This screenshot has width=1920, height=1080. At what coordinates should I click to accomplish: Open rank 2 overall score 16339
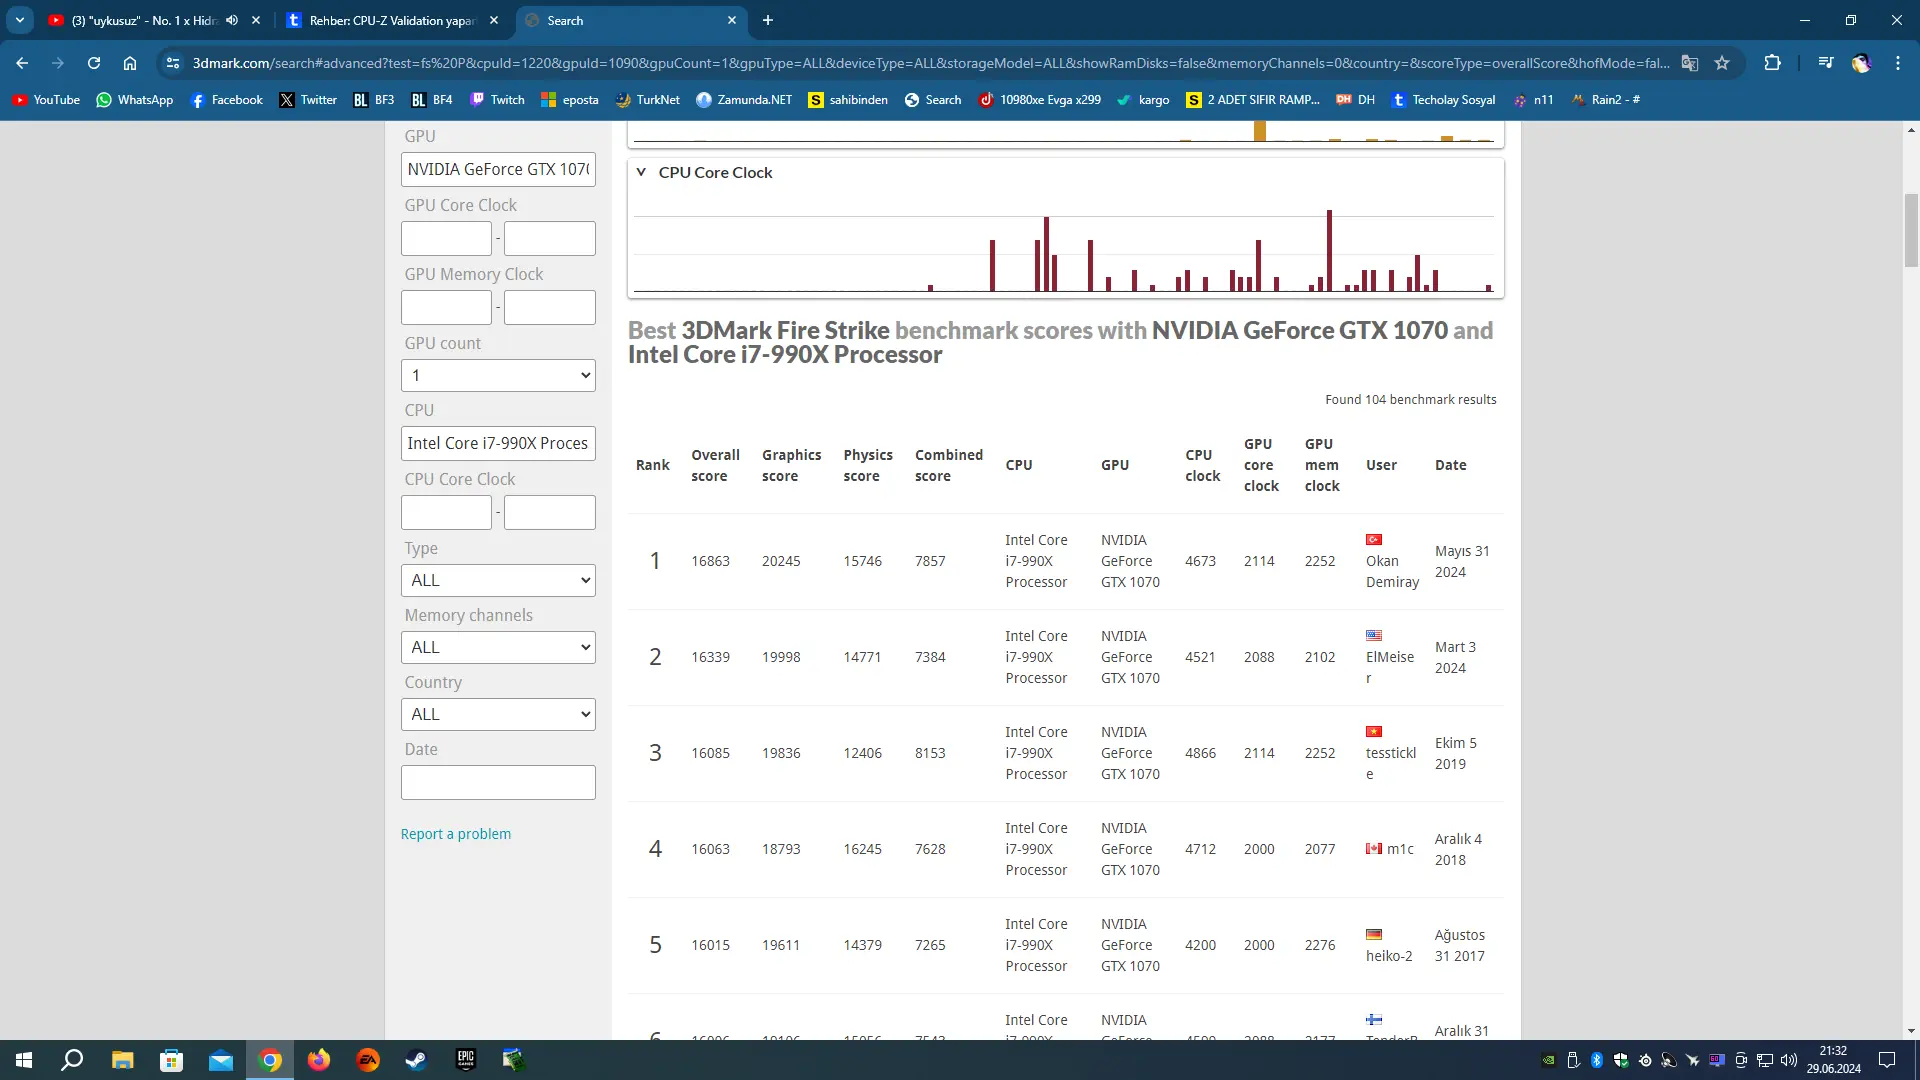click(x=710, y=657)
